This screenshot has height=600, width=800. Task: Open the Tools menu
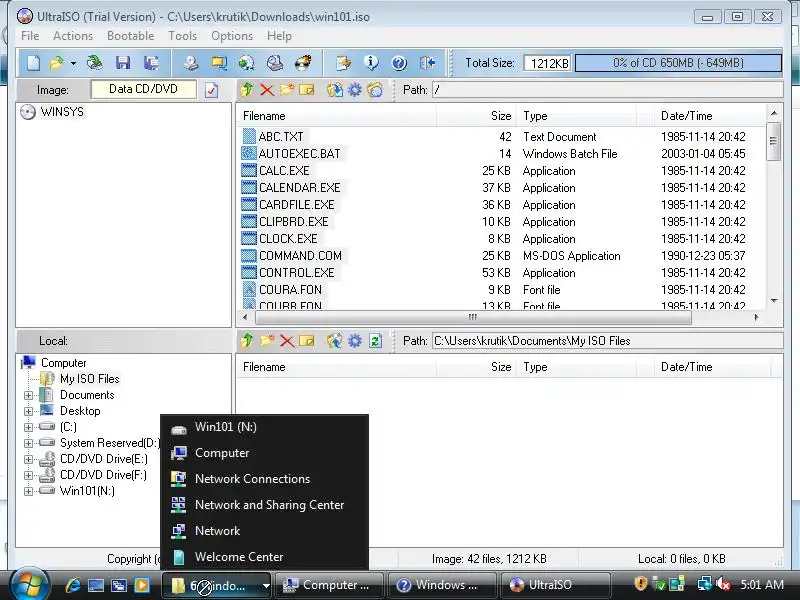click(x=183, y=36)
